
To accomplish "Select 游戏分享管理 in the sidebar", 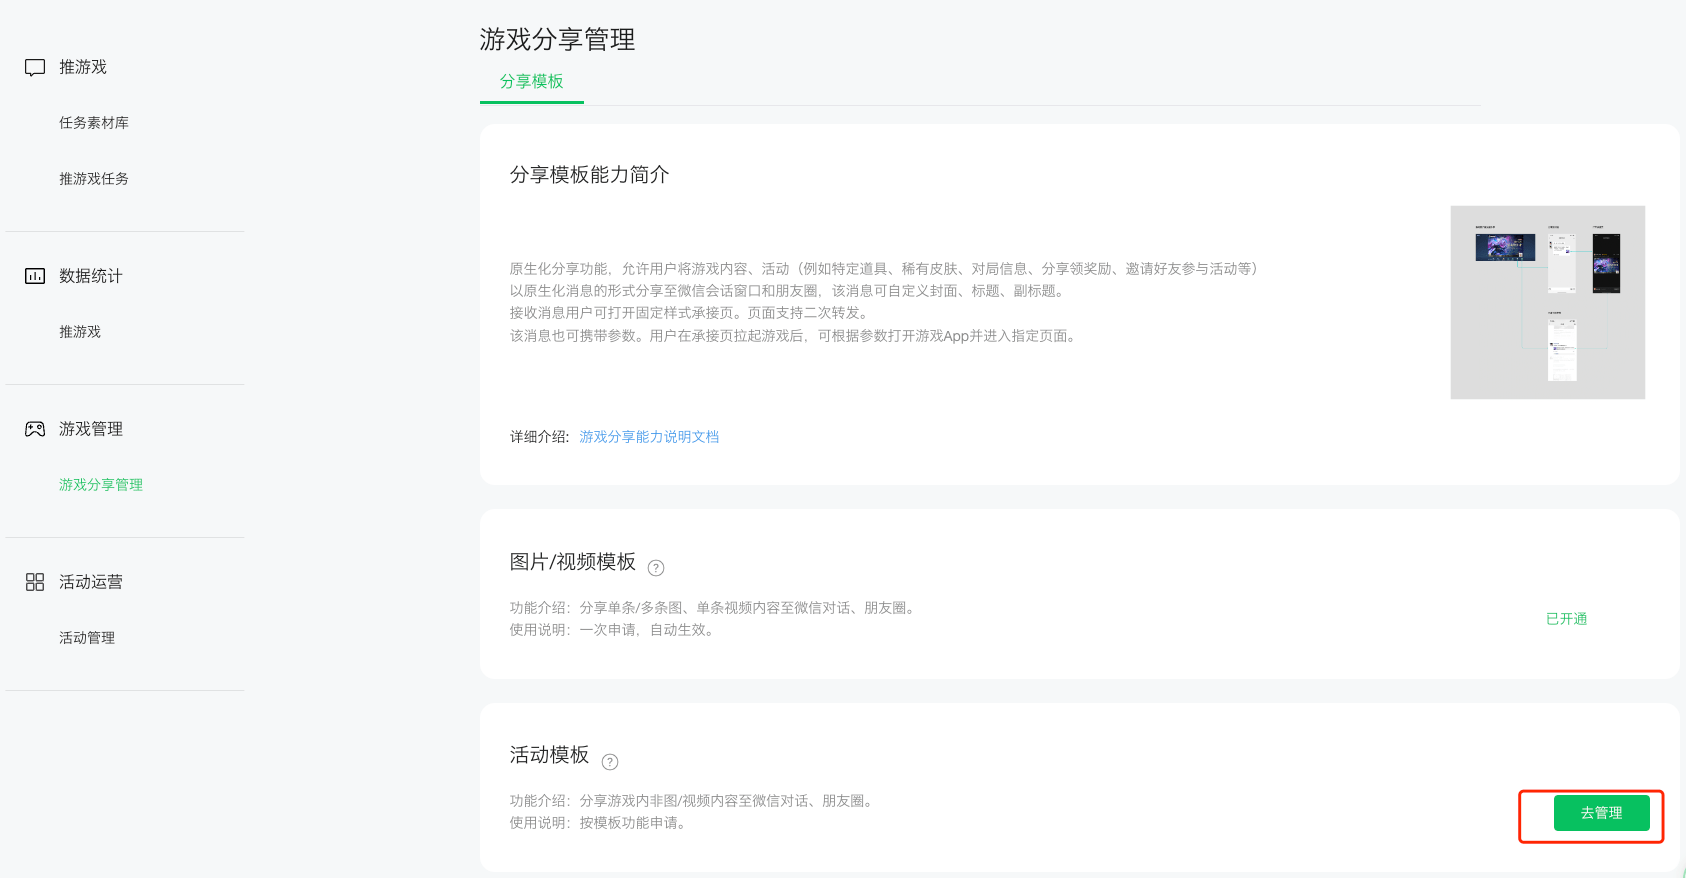I will coord(101,485).
